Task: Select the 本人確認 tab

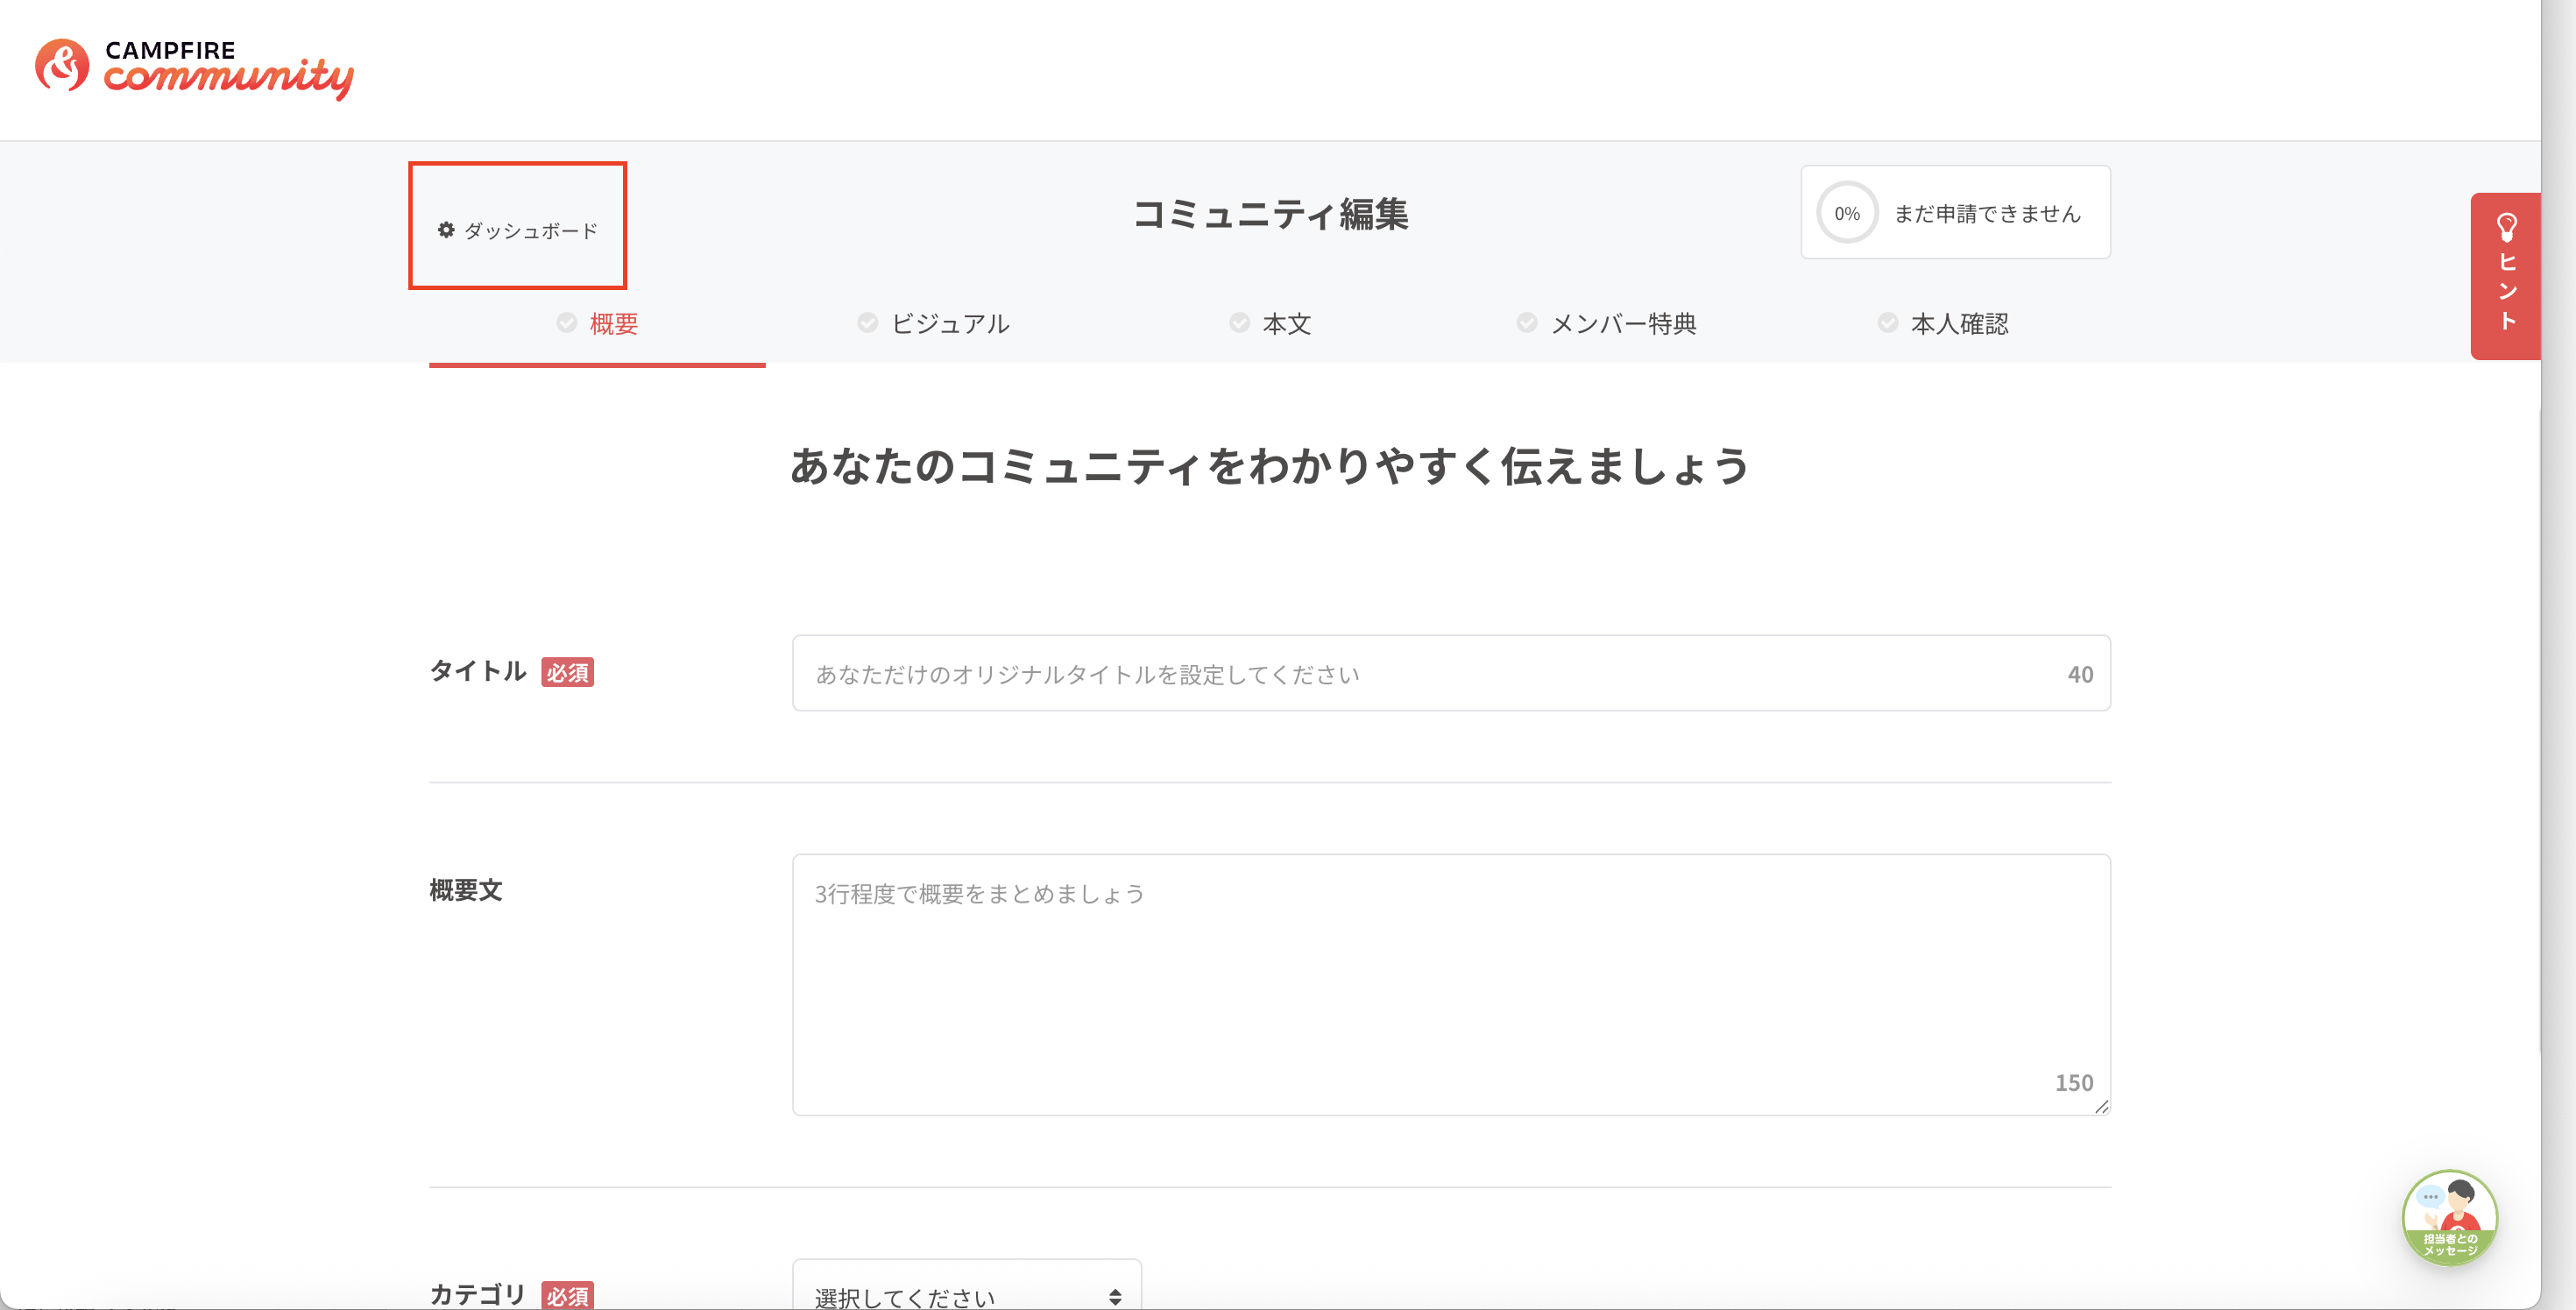Action: point(1958,323)
